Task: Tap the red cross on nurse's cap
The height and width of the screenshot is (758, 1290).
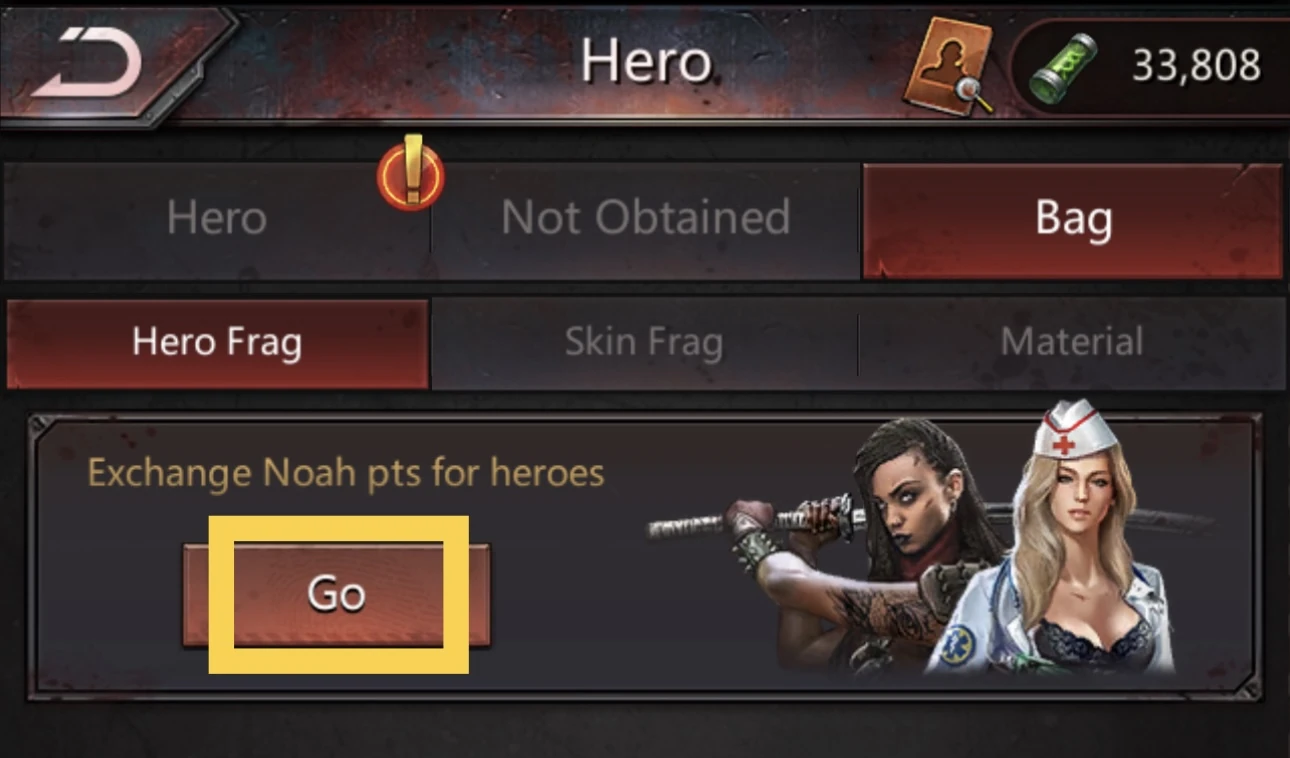Action: tap(1064, 442)
